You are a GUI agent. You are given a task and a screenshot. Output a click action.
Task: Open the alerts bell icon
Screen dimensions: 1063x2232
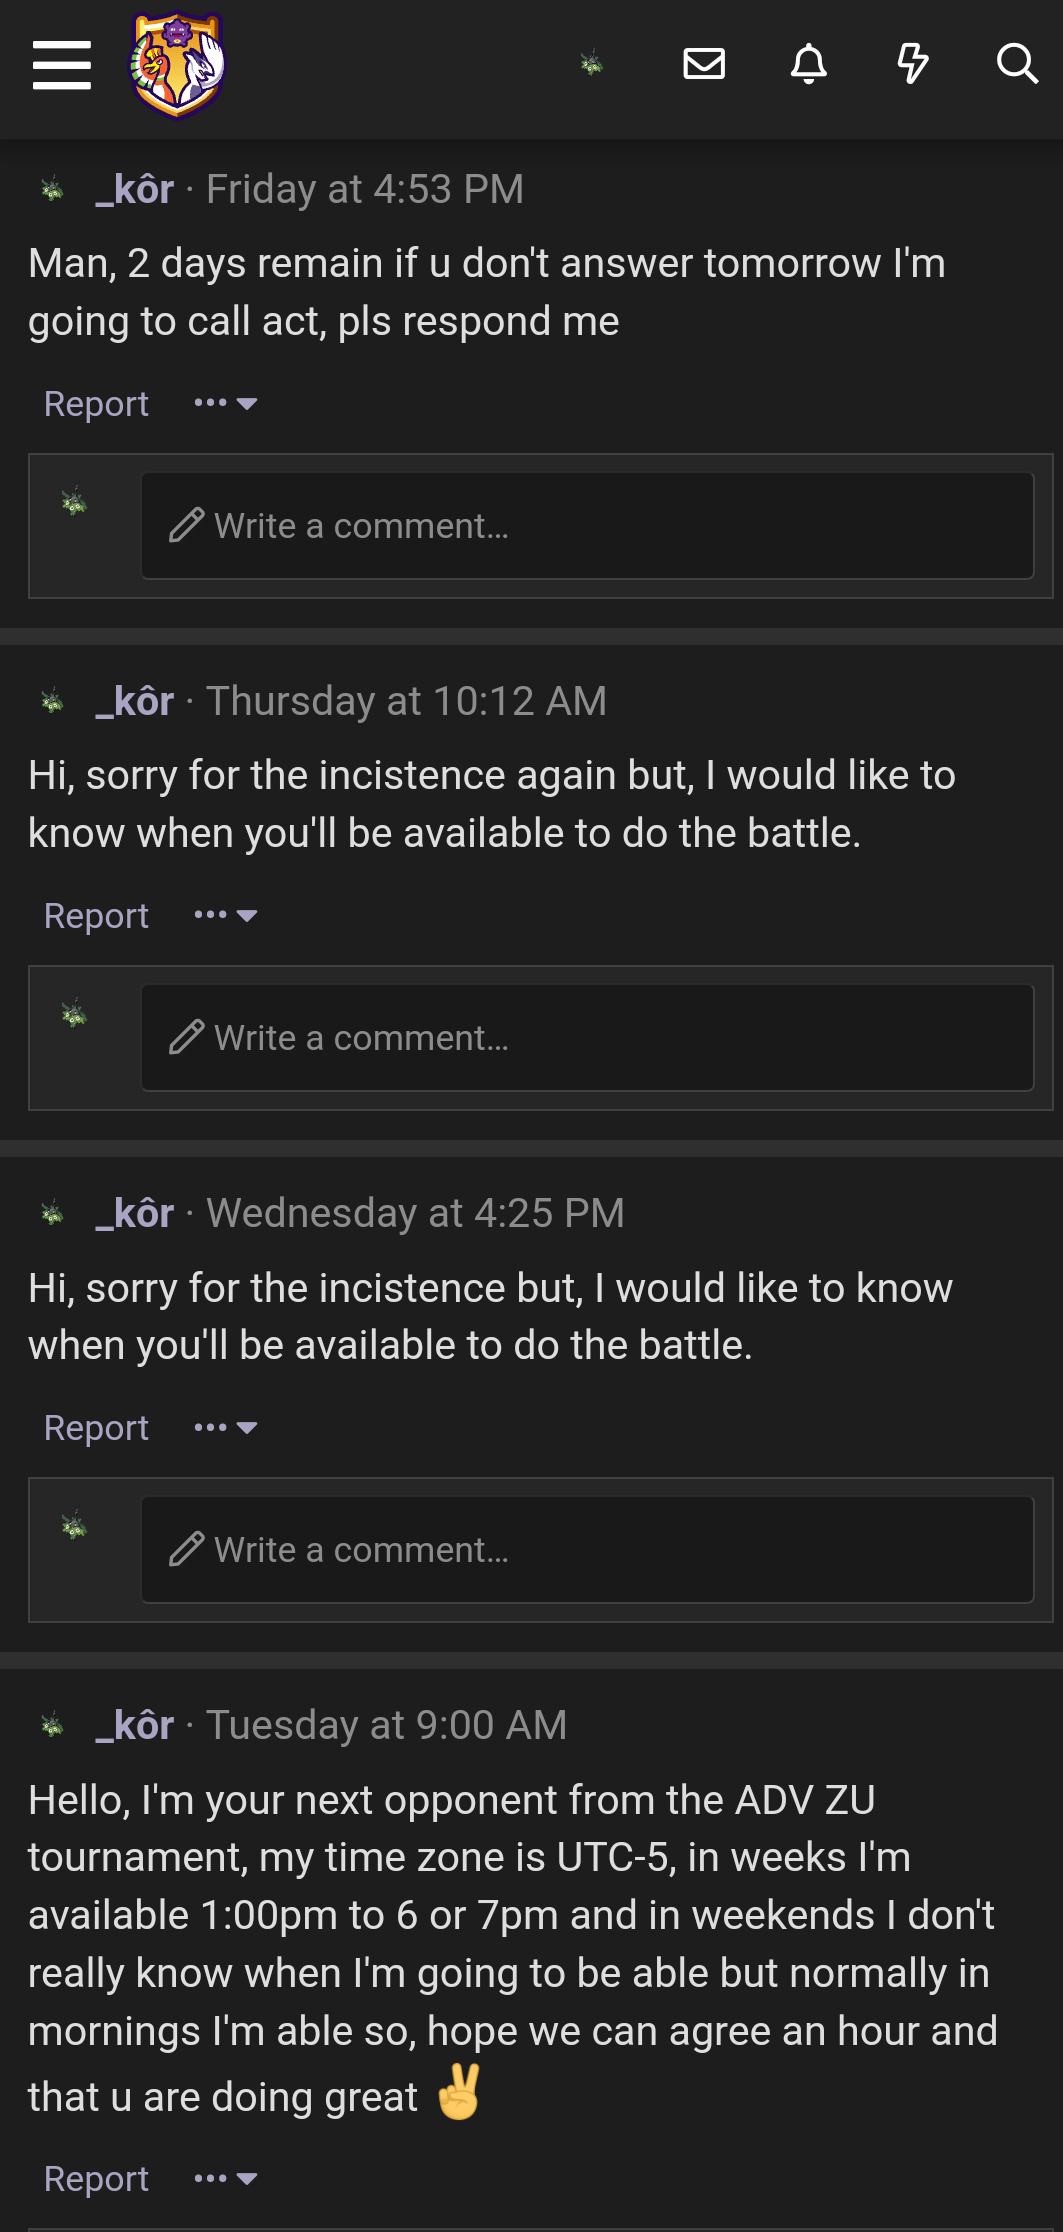point(809,65)
